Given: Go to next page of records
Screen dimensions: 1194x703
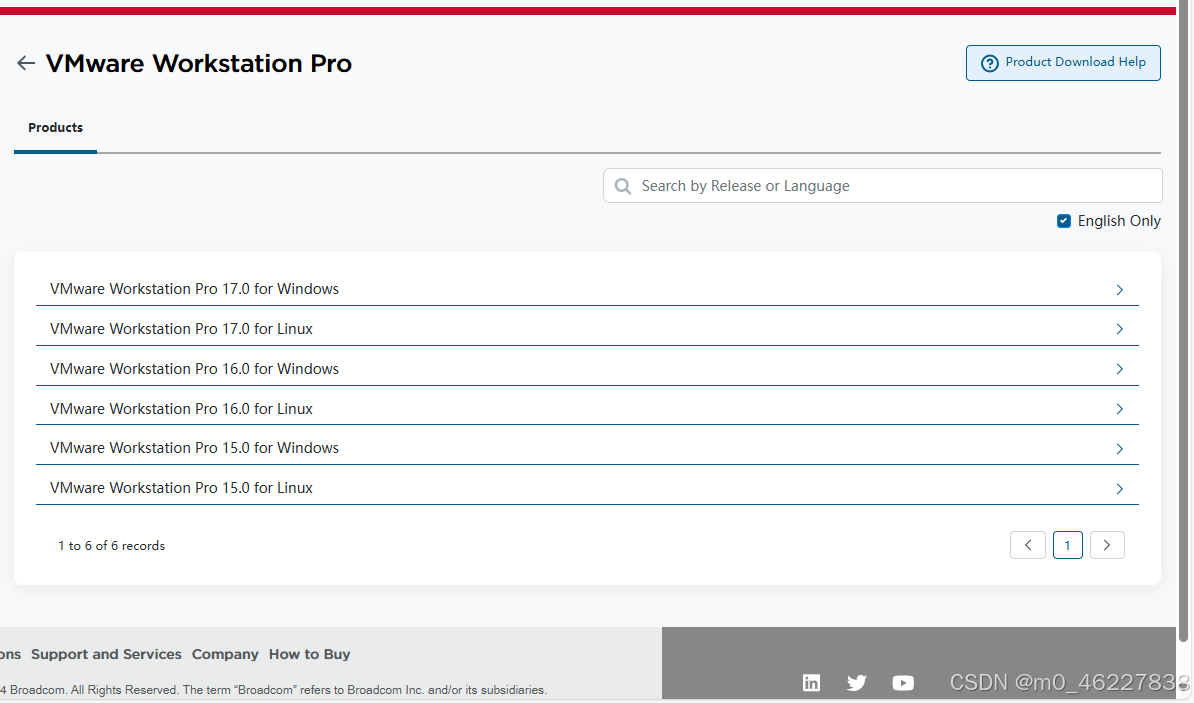Looking at the screenshot, I should pos(1107,545).
